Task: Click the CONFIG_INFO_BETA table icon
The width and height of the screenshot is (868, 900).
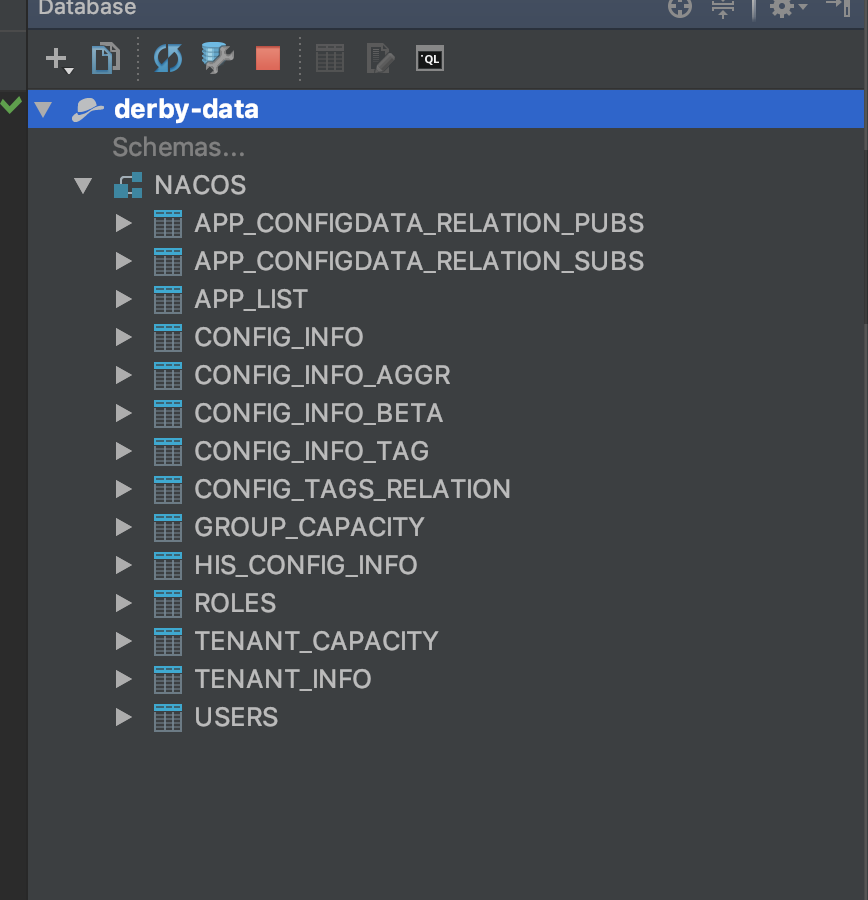Action: pyautogui.click(x=168, y=413)
